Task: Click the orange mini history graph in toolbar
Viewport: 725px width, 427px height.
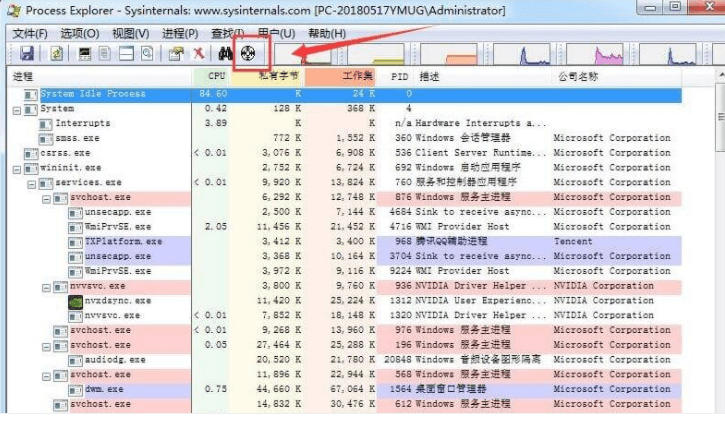Action: pyautogui.click(x=449, y=54)
